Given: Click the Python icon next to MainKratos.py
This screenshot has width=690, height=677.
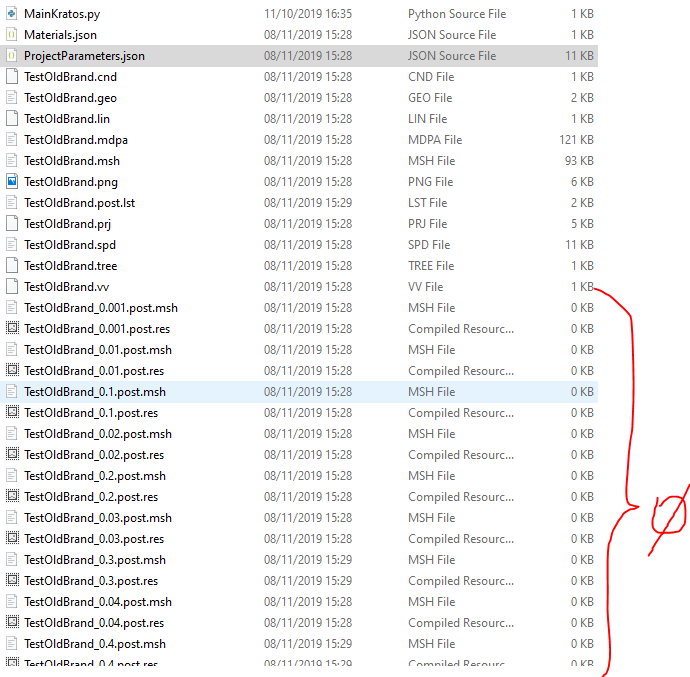Looking at the screenshot, I should [12, 14].
